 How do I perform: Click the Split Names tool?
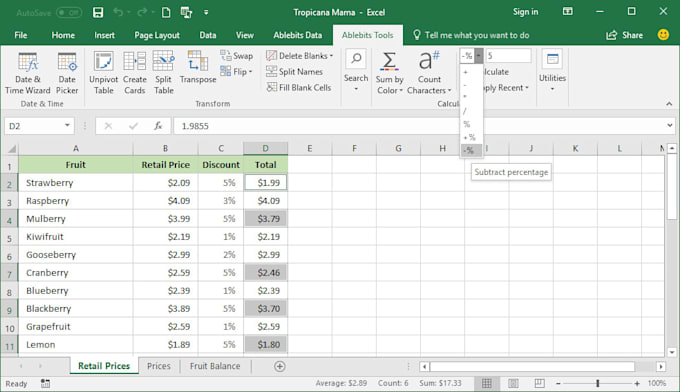pos(294,72)
